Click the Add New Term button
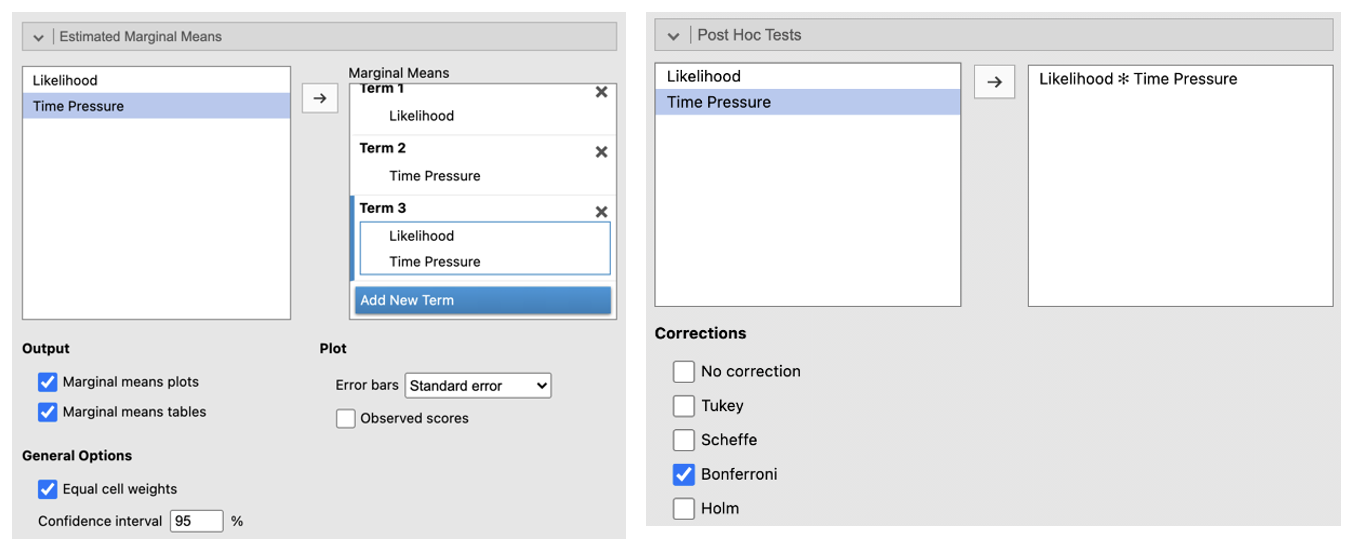 point(482,300)
